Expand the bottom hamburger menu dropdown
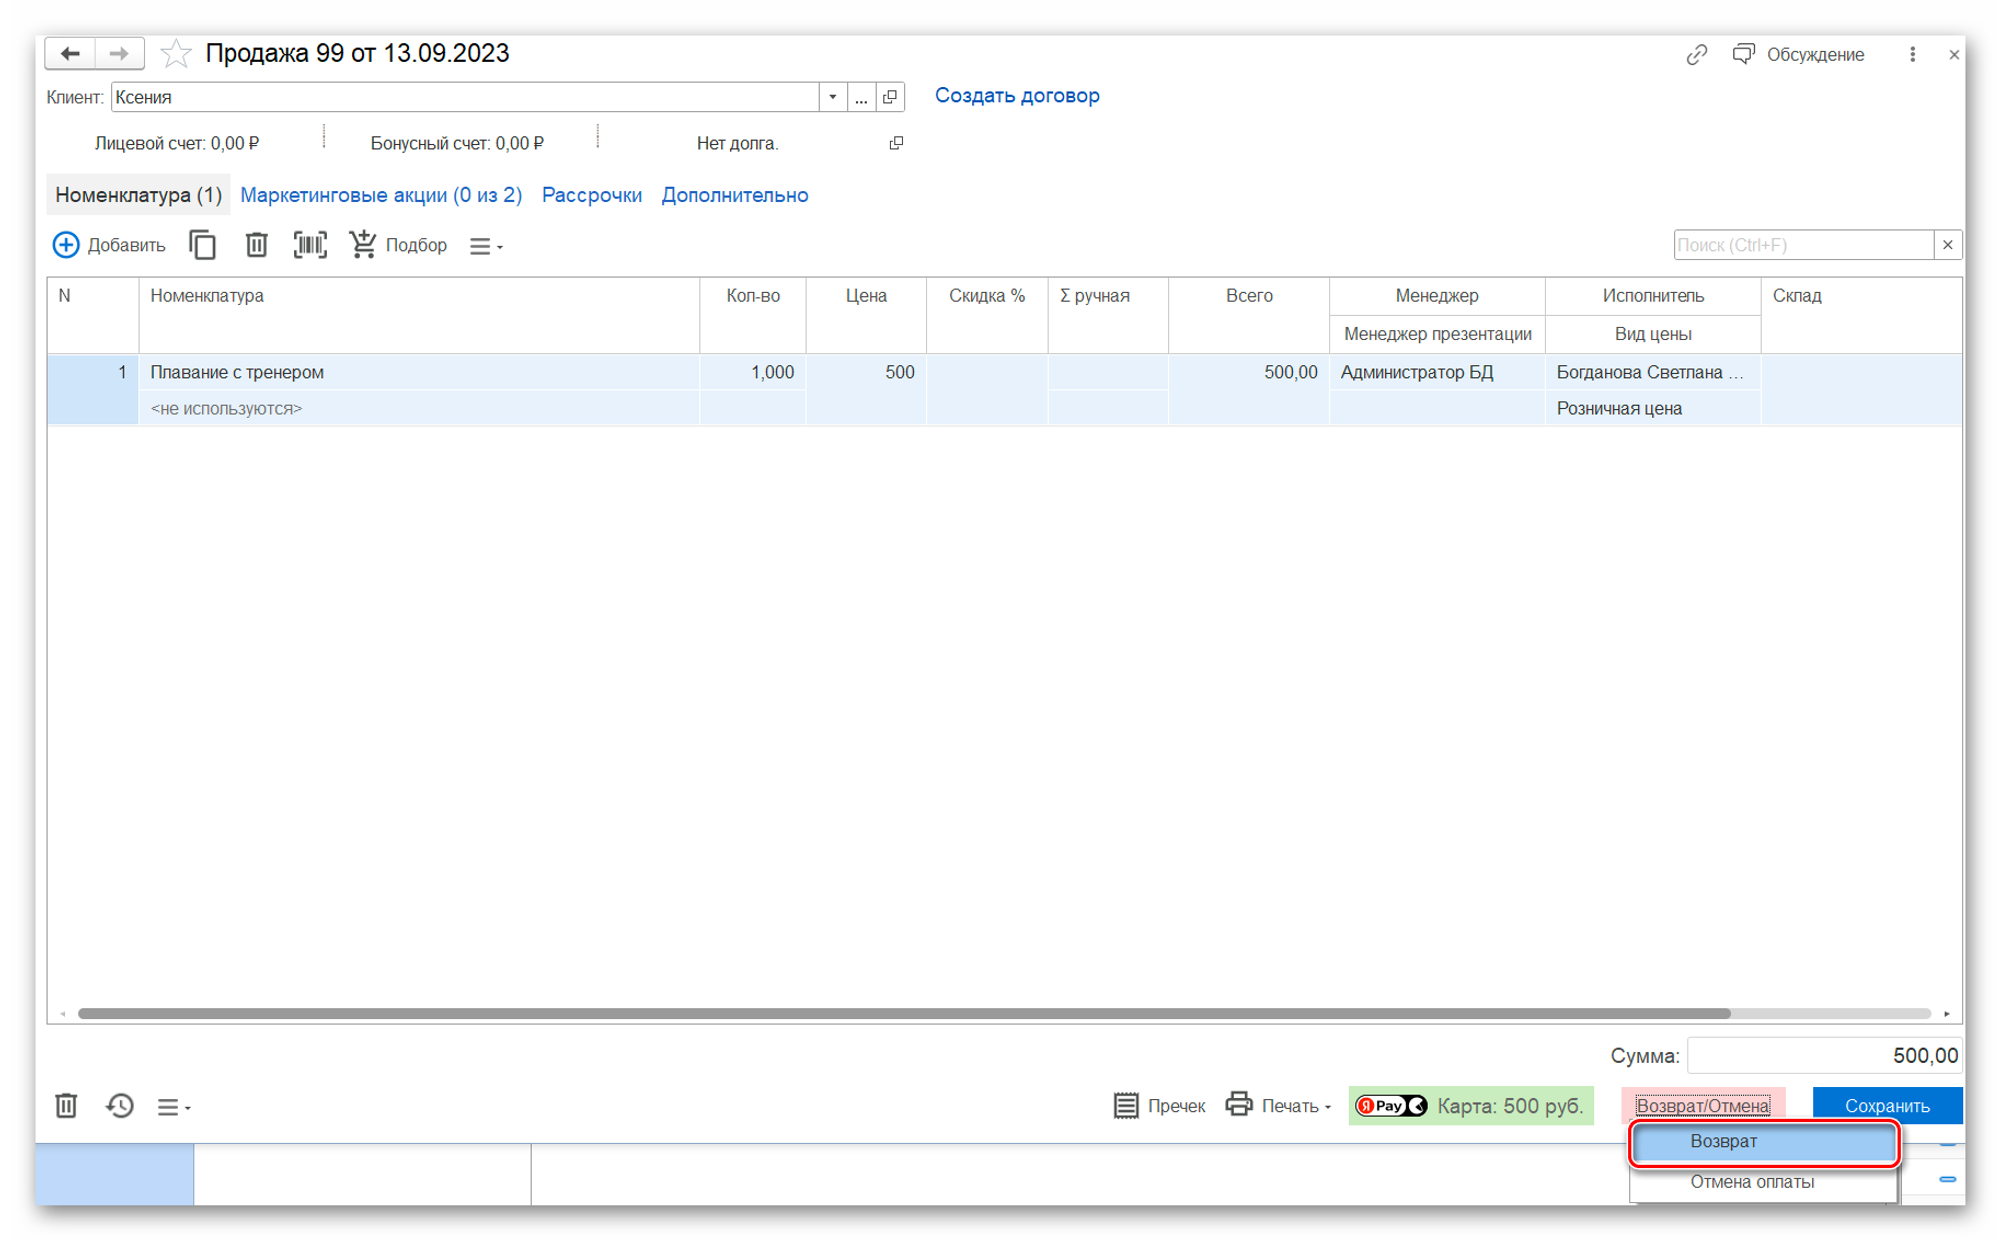2000x1240 pixels. tap(174, 1107)
